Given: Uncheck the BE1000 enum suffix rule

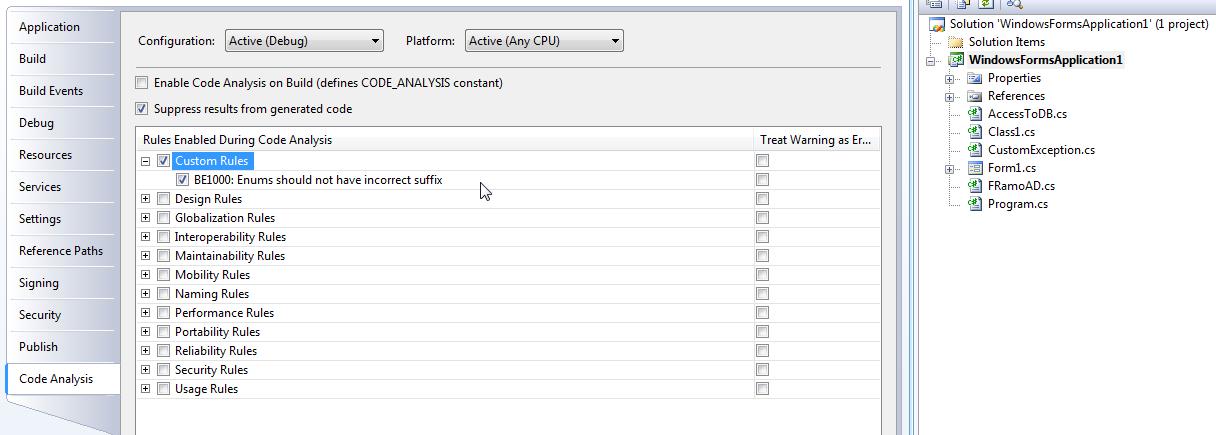Looking at the screenshot, I should (x=182, y=180).
